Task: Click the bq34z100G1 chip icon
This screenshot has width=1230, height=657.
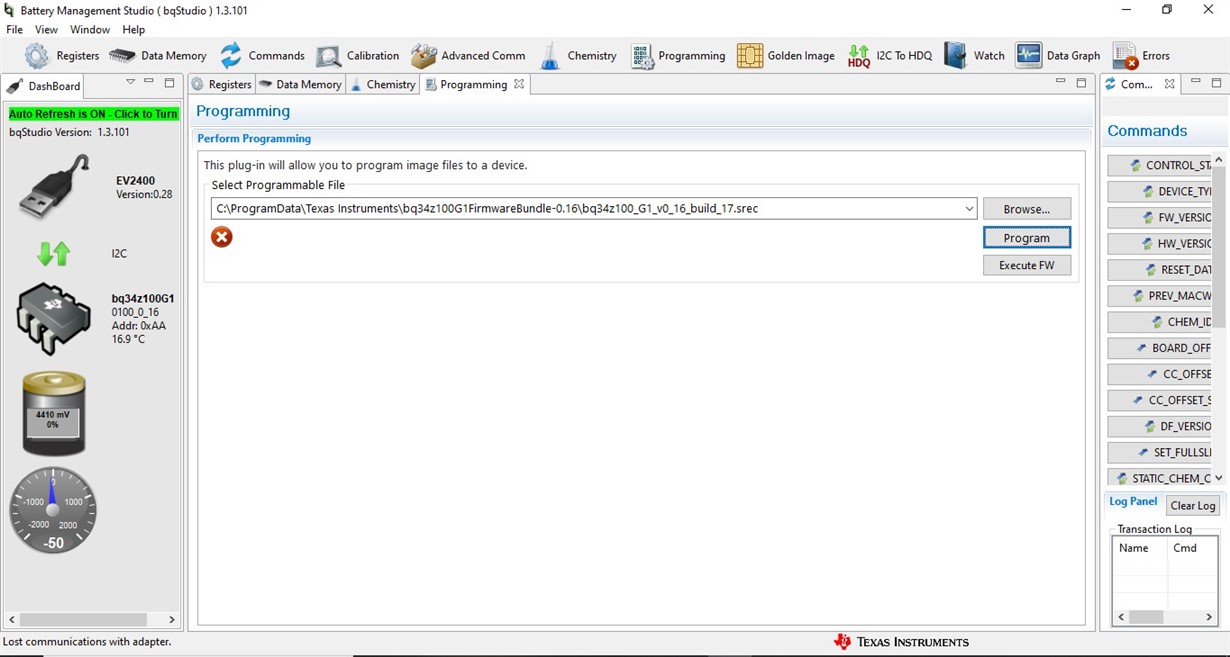Action: coord(54,318)
